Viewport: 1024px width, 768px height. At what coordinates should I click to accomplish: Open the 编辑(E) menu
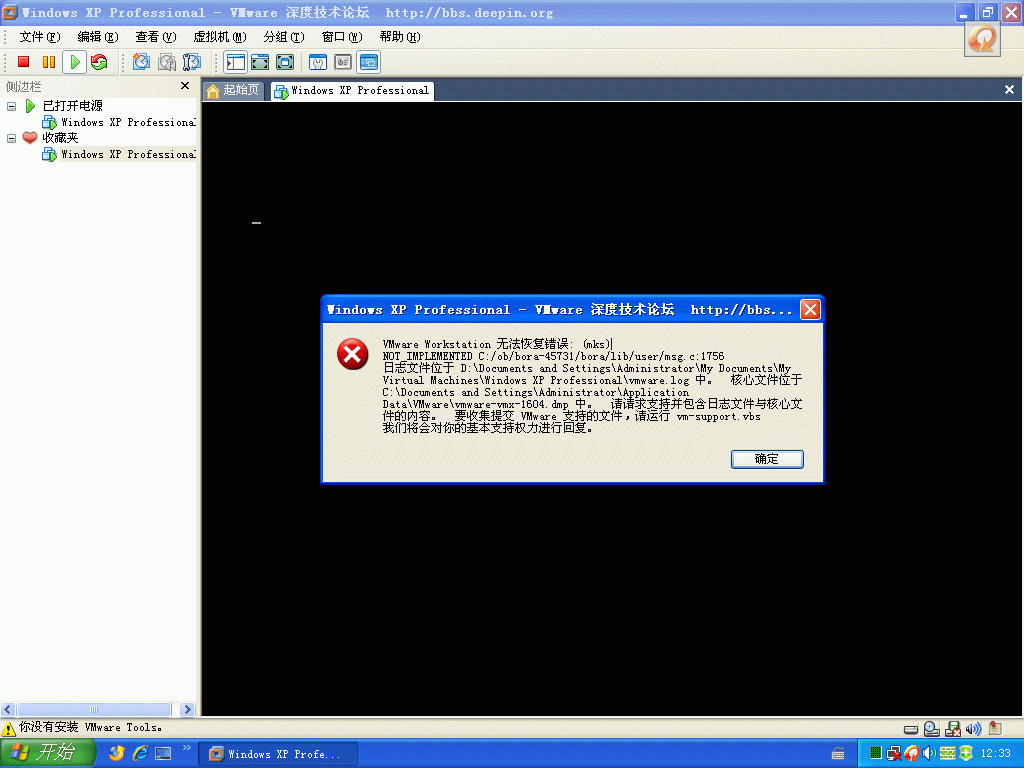[97, 37]
